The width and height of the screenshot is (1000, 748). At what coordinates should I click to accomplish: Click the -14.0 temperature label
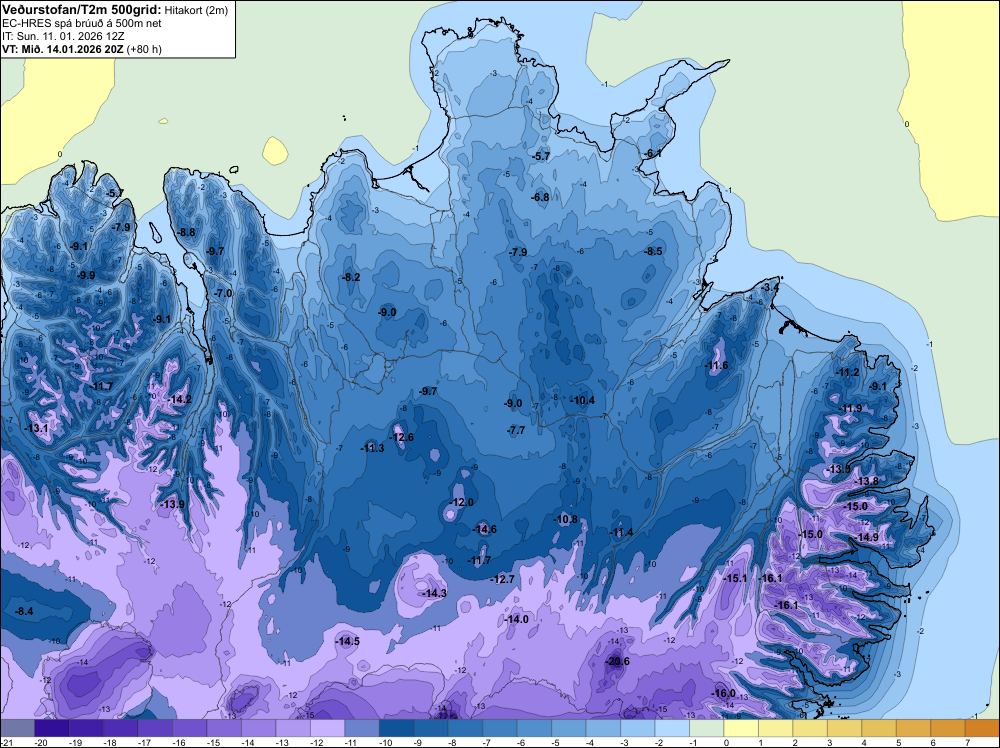coord(517,619)
